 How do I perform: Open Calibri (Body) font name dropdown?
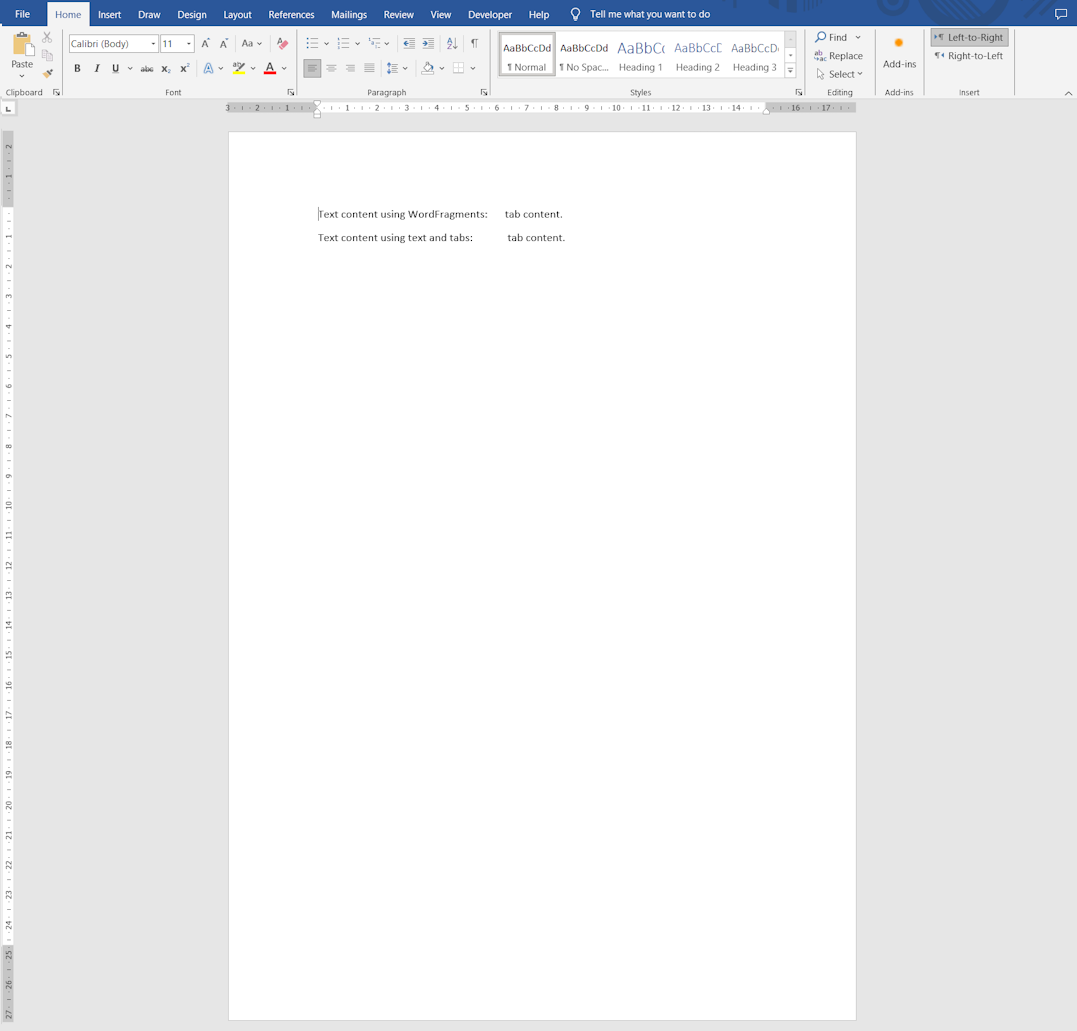[x=153, y=43]
